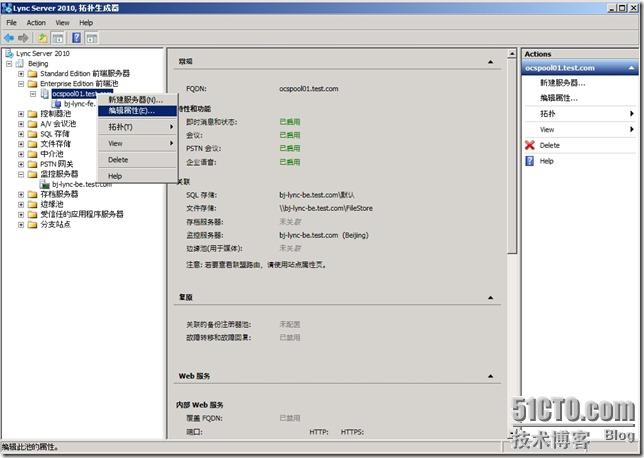644x458 pixels.
Task: Expand the 存档服务器 tree node
Action: (x=21, y=194)
